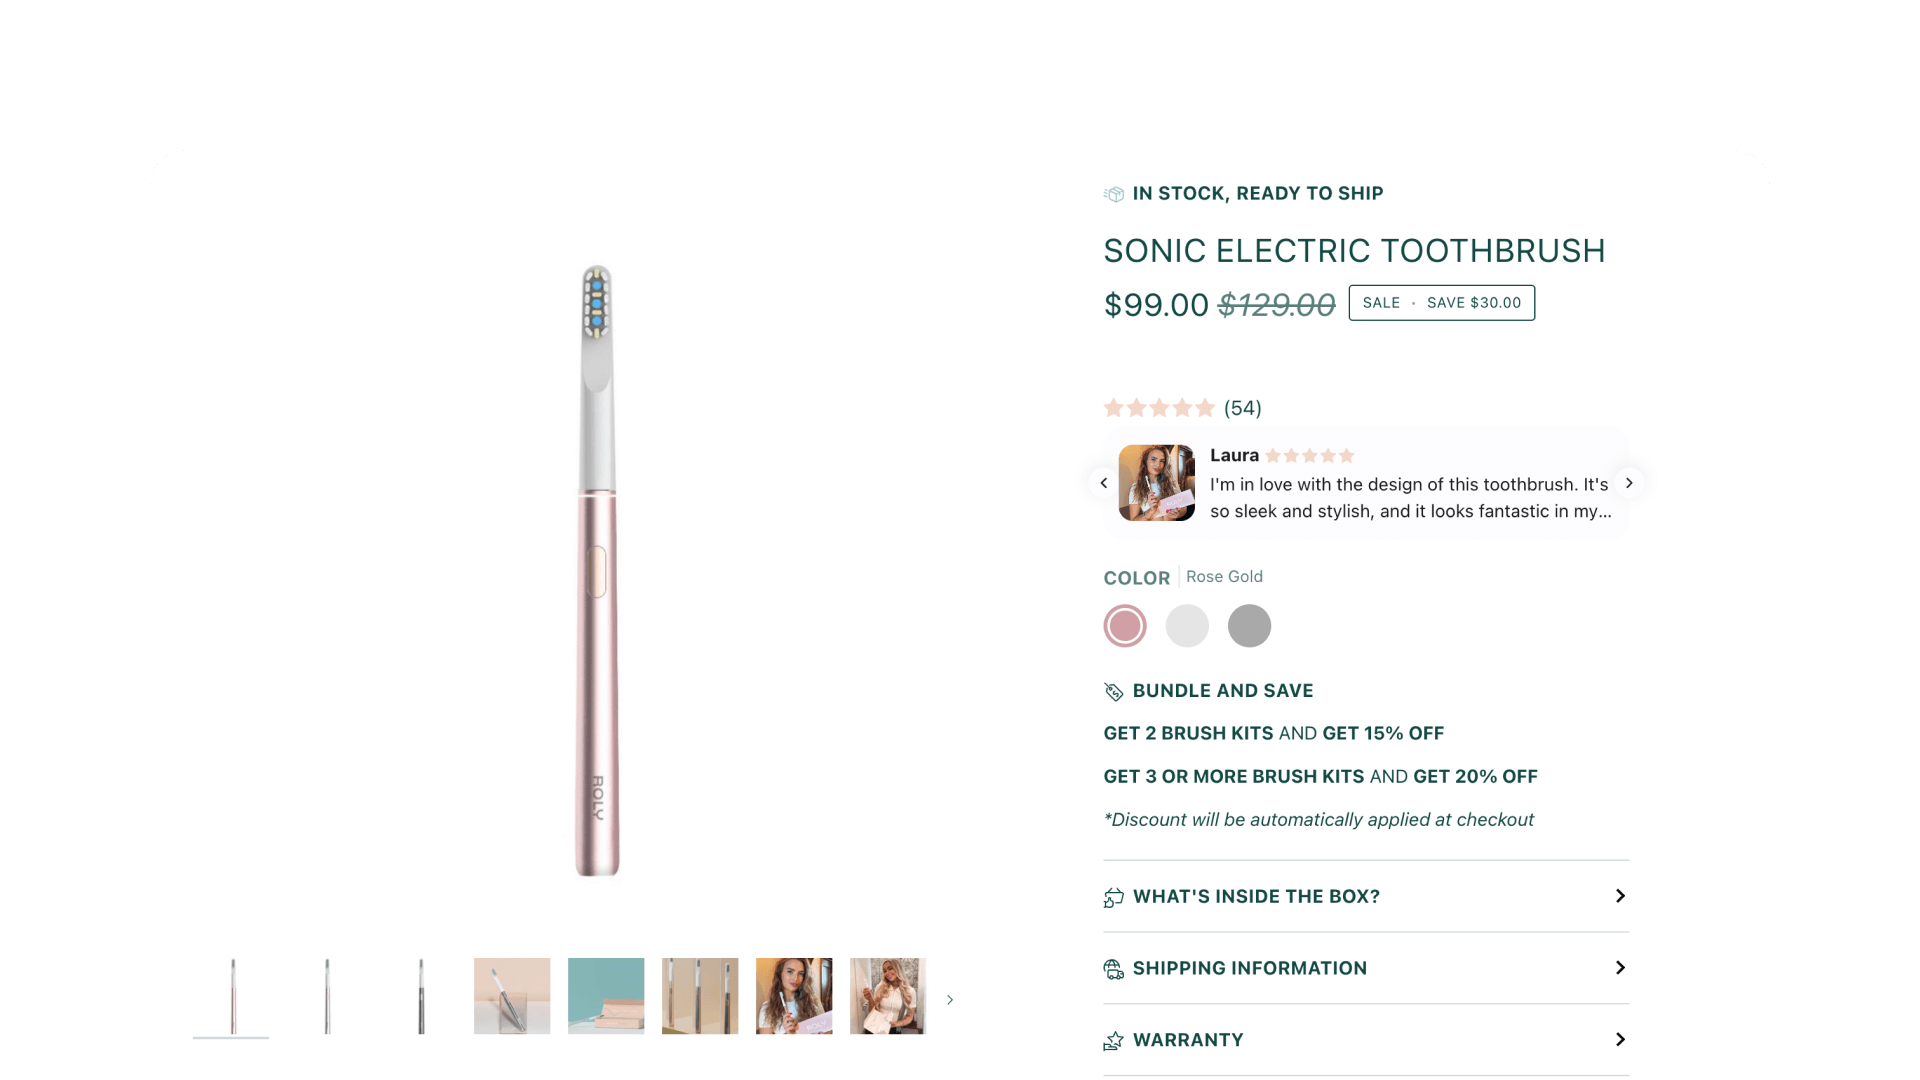Show previous customer review arrow
Screen dimensions: 1920x1080
click(x=1104, y=483)
